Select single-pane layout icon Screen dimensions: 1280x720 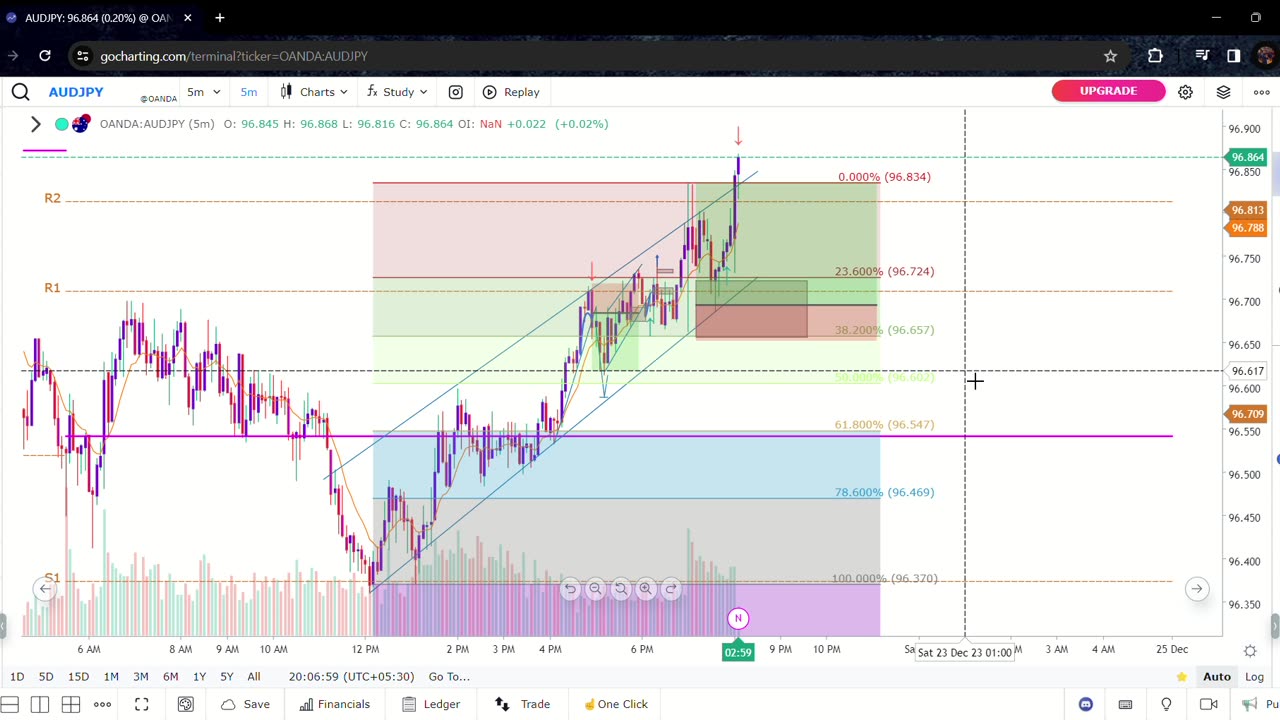pos(9,704)
